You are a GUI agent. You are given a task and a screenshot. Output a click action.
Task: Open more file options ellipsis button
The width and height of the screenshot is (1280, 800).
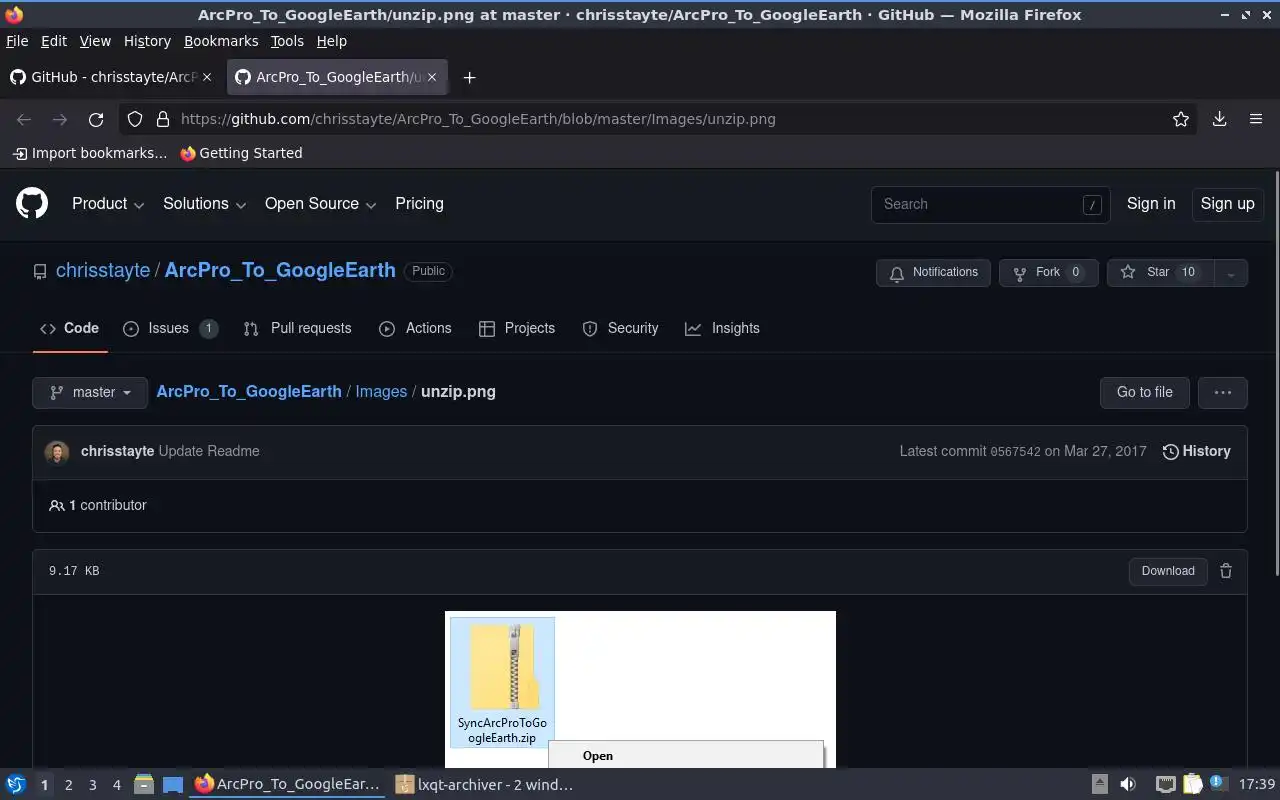point(1222,392)
